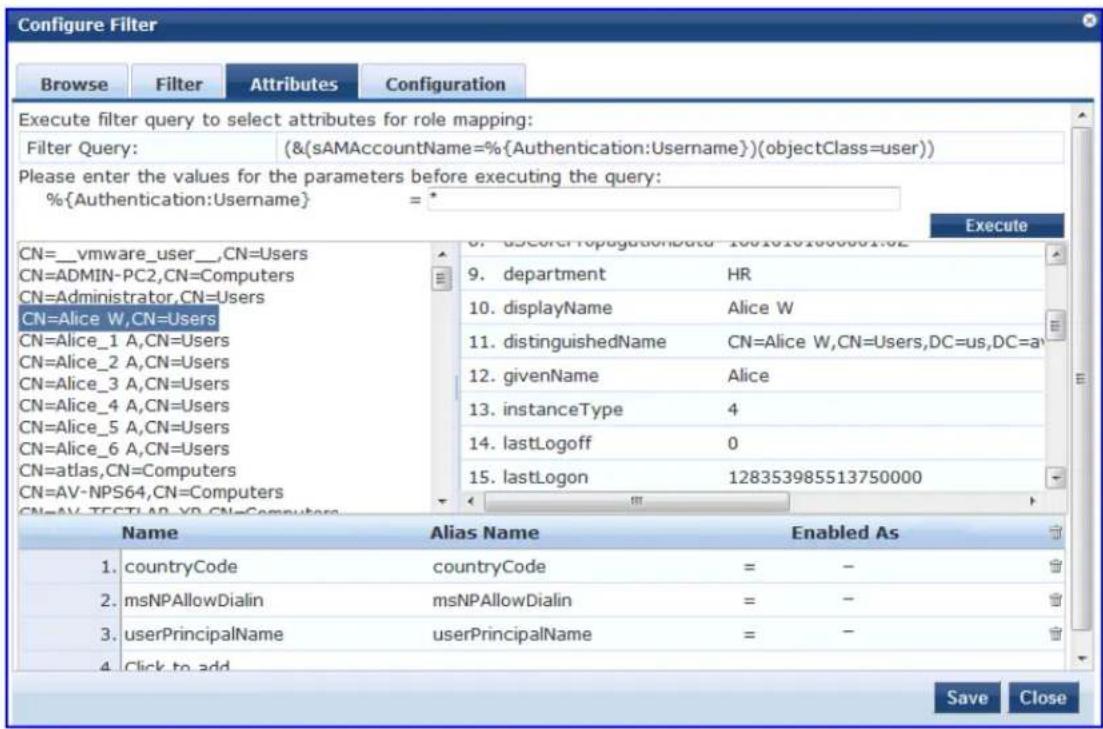Click the Execute button
This screenshot has width=1103, height=729.
pos(996,225)
